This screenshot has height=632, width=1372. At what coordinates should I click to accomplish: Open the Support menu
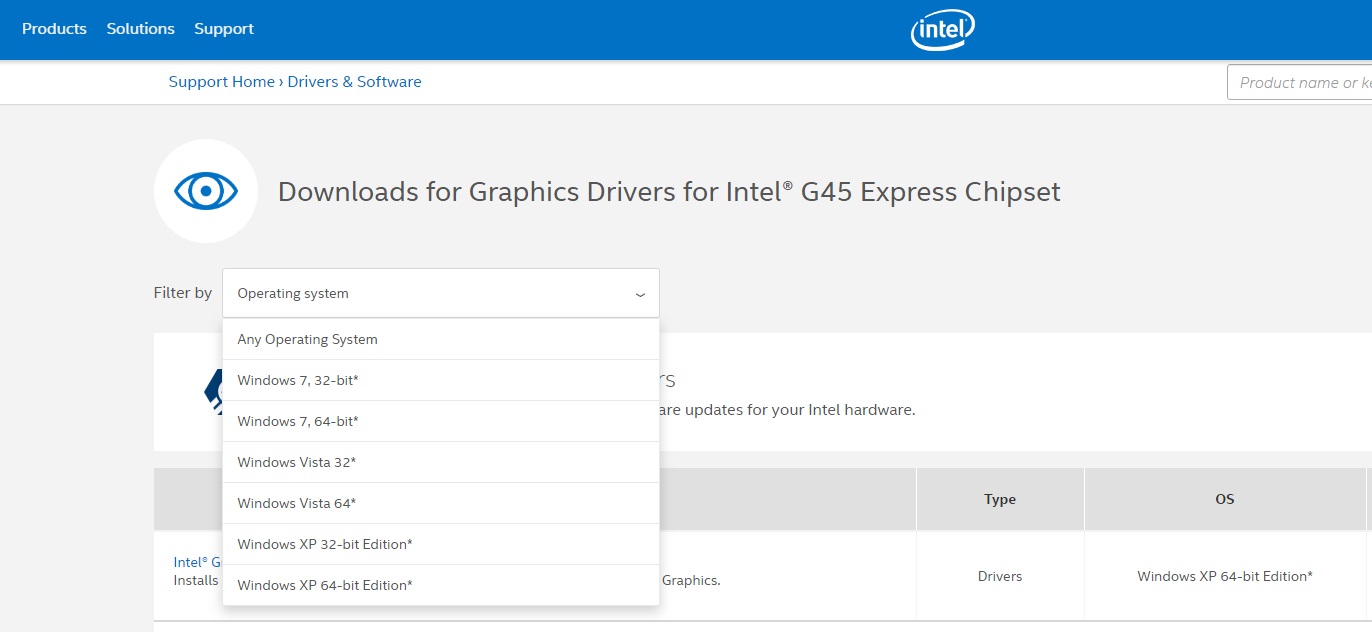(x=224, y=29)
